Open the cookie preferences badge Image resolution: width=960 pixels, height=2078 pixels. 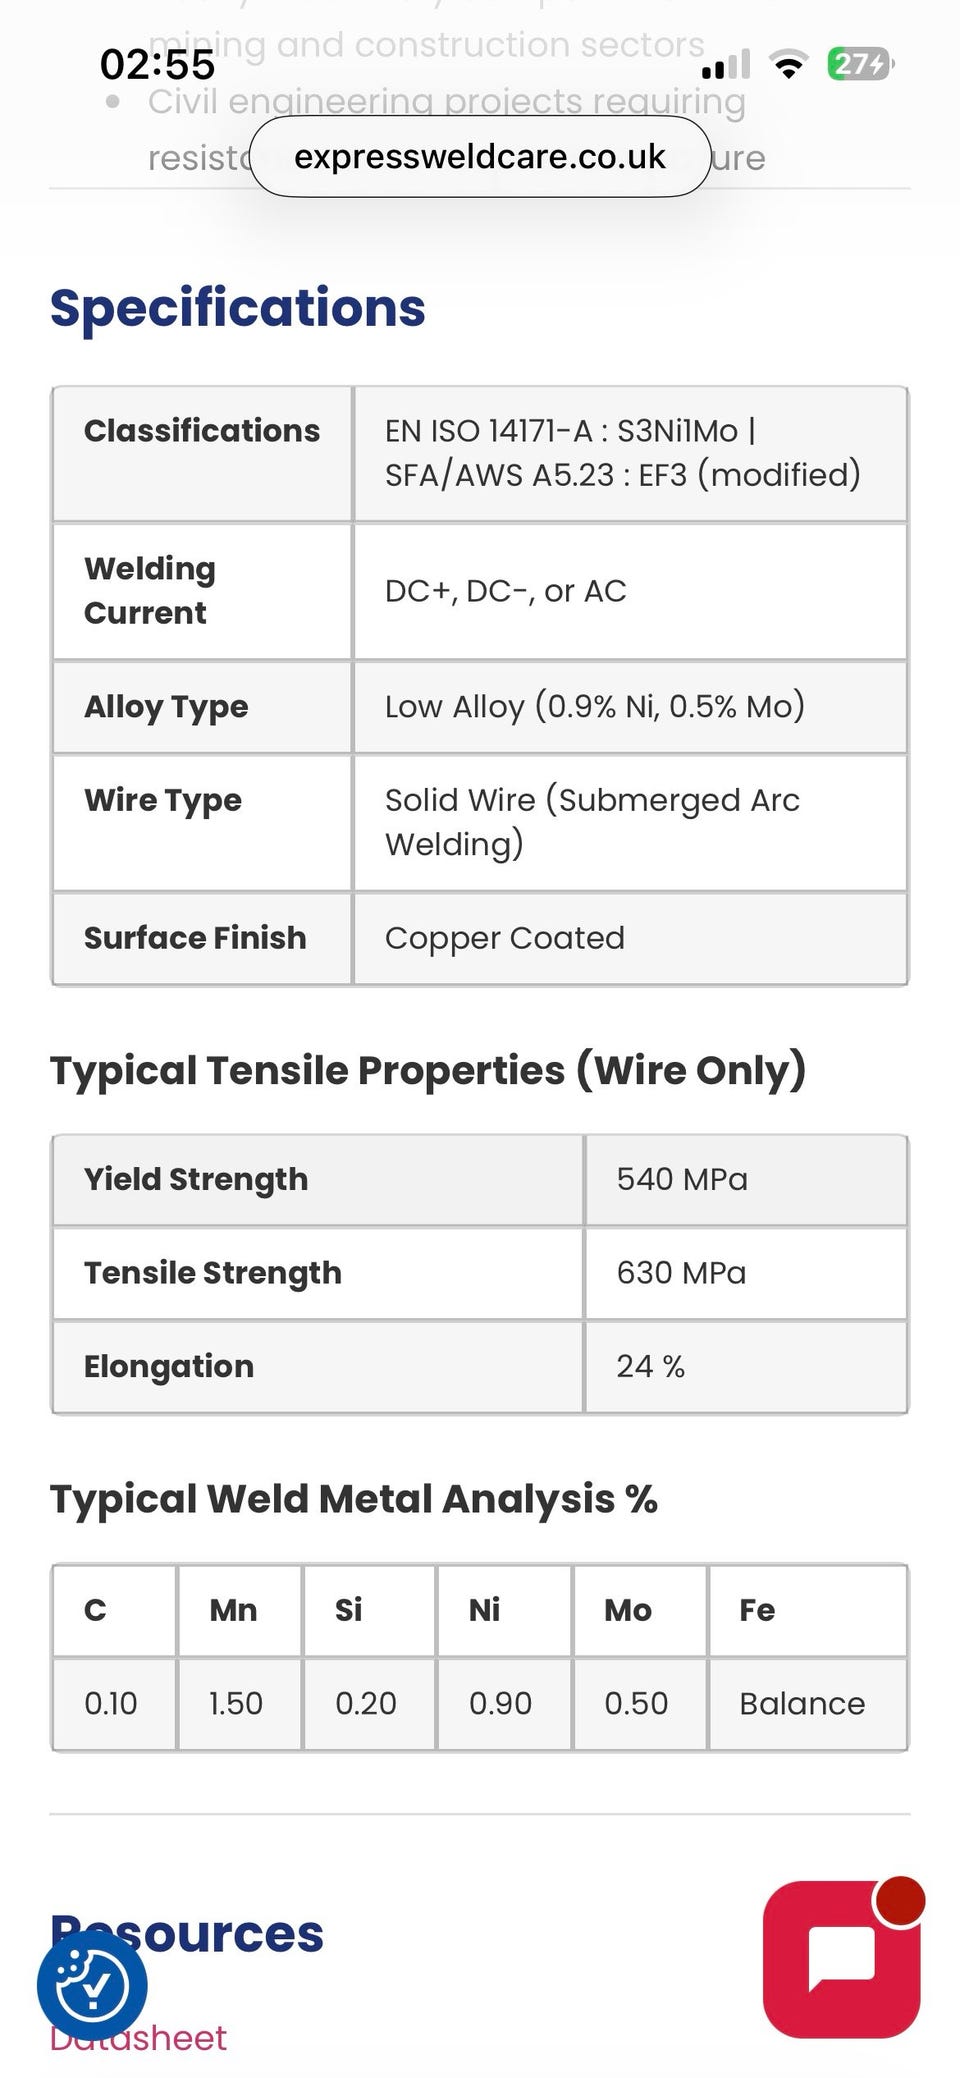[92, 1985]
